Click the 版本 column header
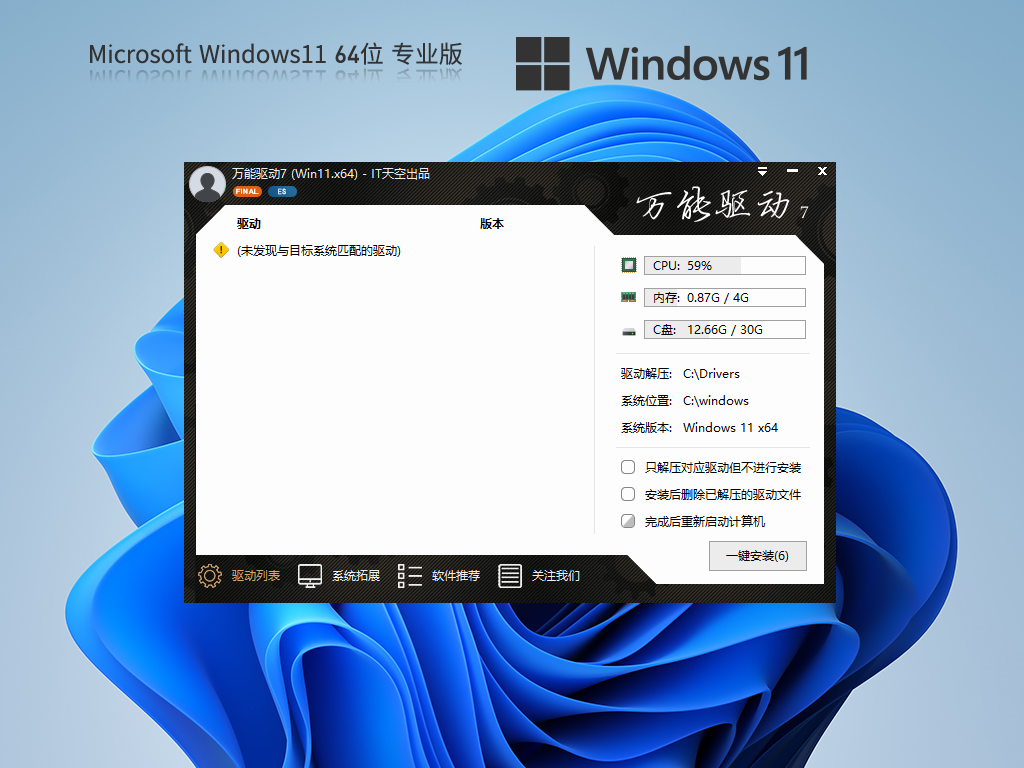The height and width of the screenshot is (768, 1024). [492, 224]
